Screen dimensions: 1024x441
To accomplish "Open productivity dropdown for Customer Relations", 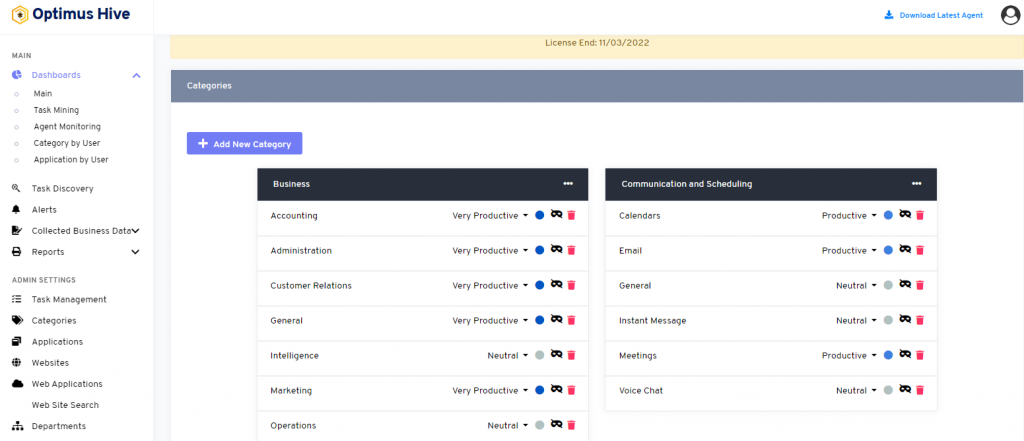I will 490,286.
